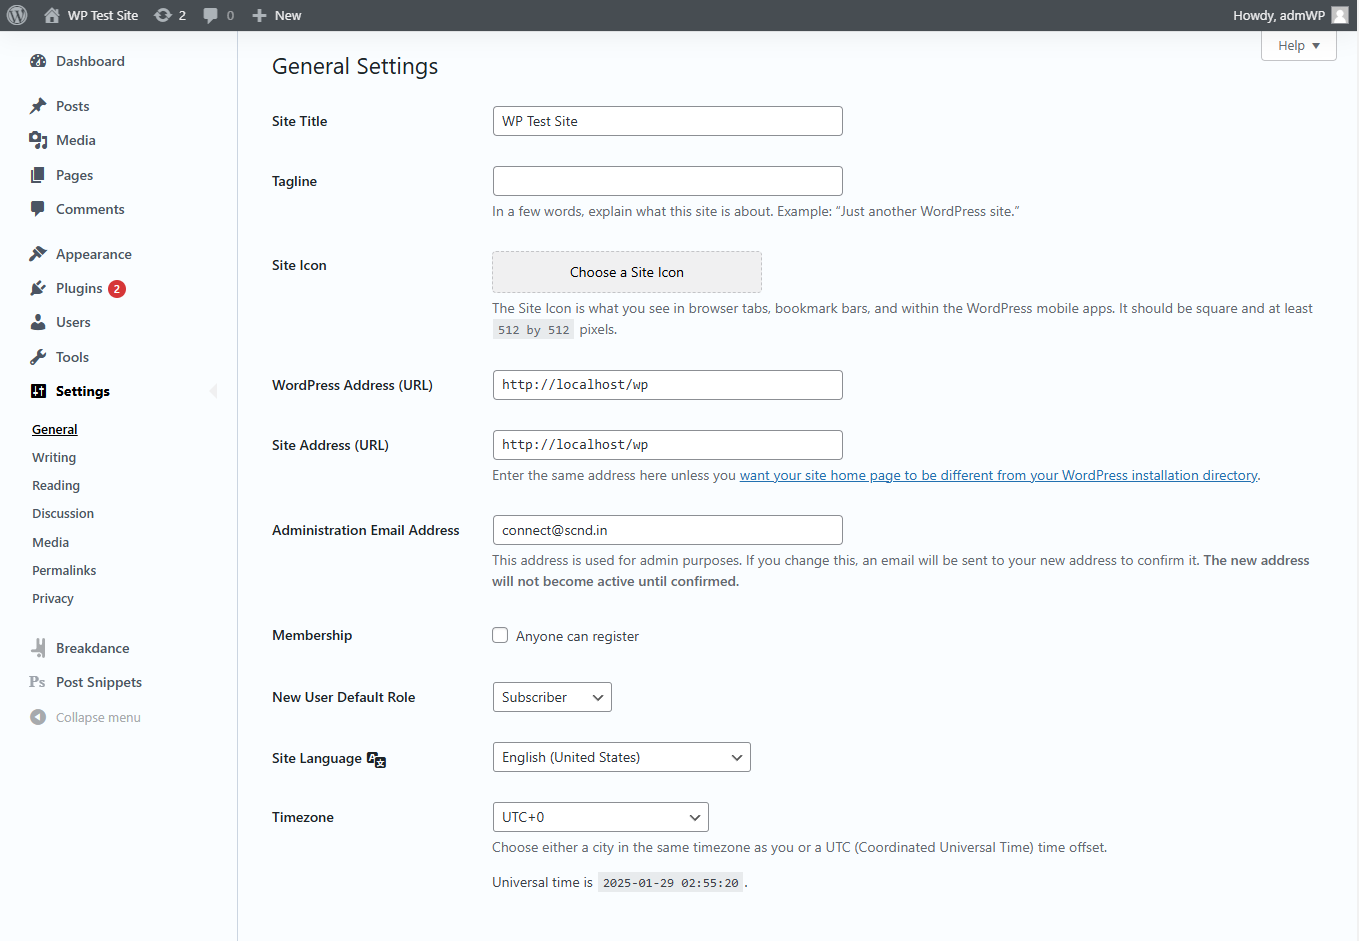Screen dimensions: 1359x941
Task: Click the Pages menu label
Action: pos(75,175)
